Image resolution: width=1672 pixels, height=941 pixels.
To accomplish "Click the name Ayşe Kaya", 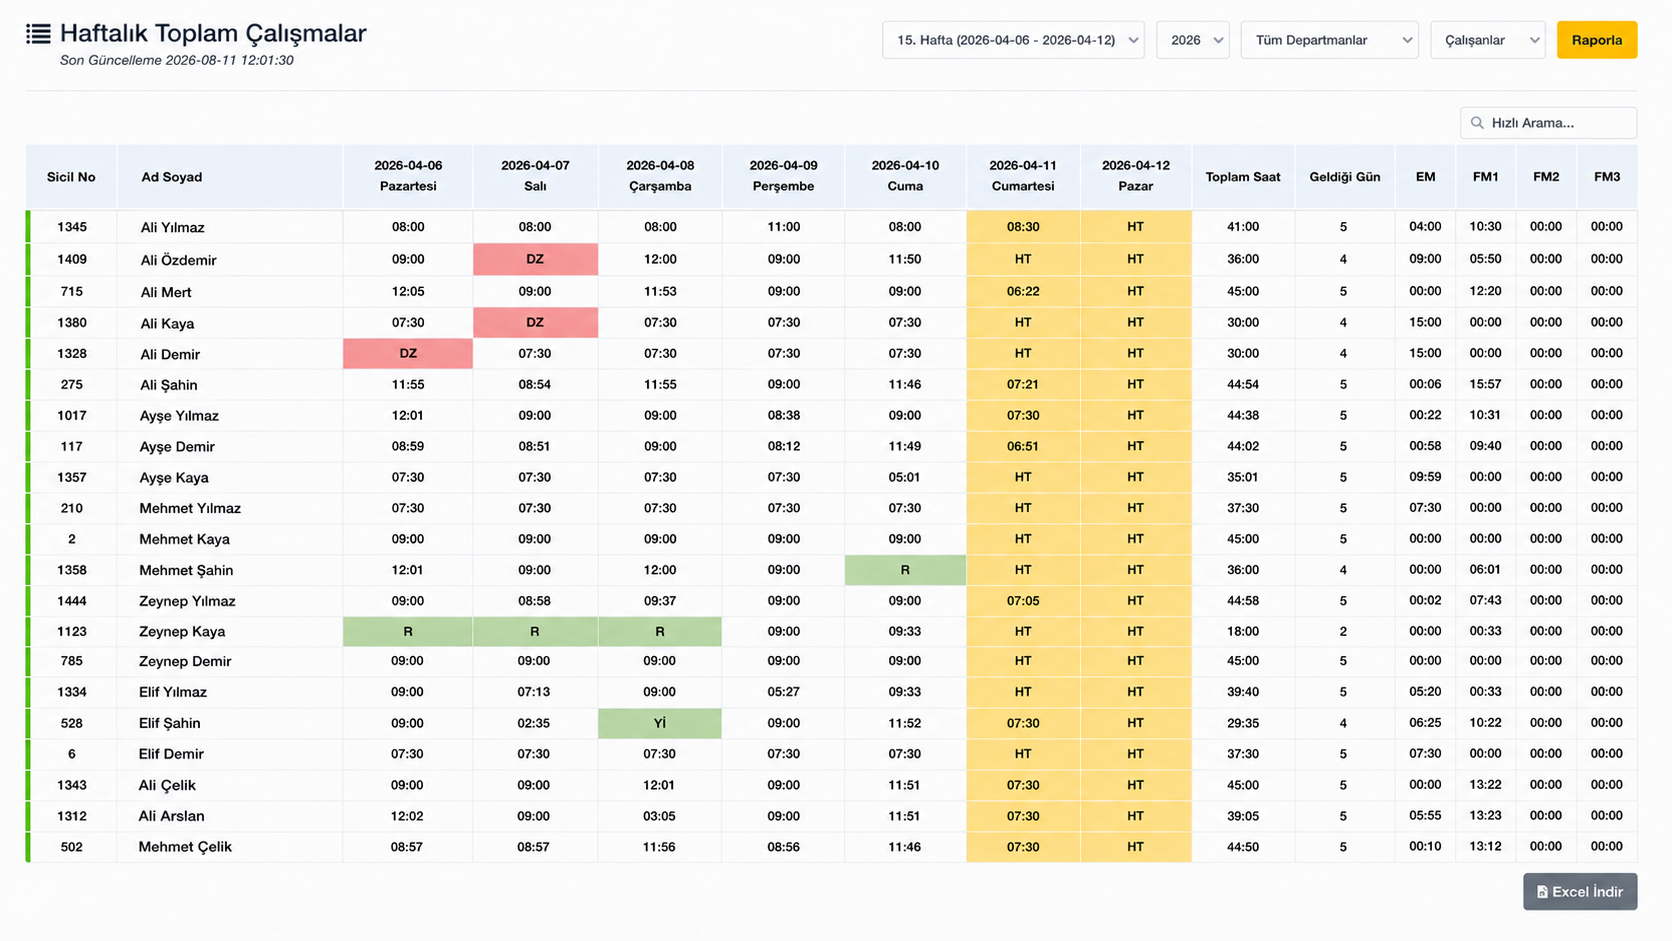I will pos(174,478).
